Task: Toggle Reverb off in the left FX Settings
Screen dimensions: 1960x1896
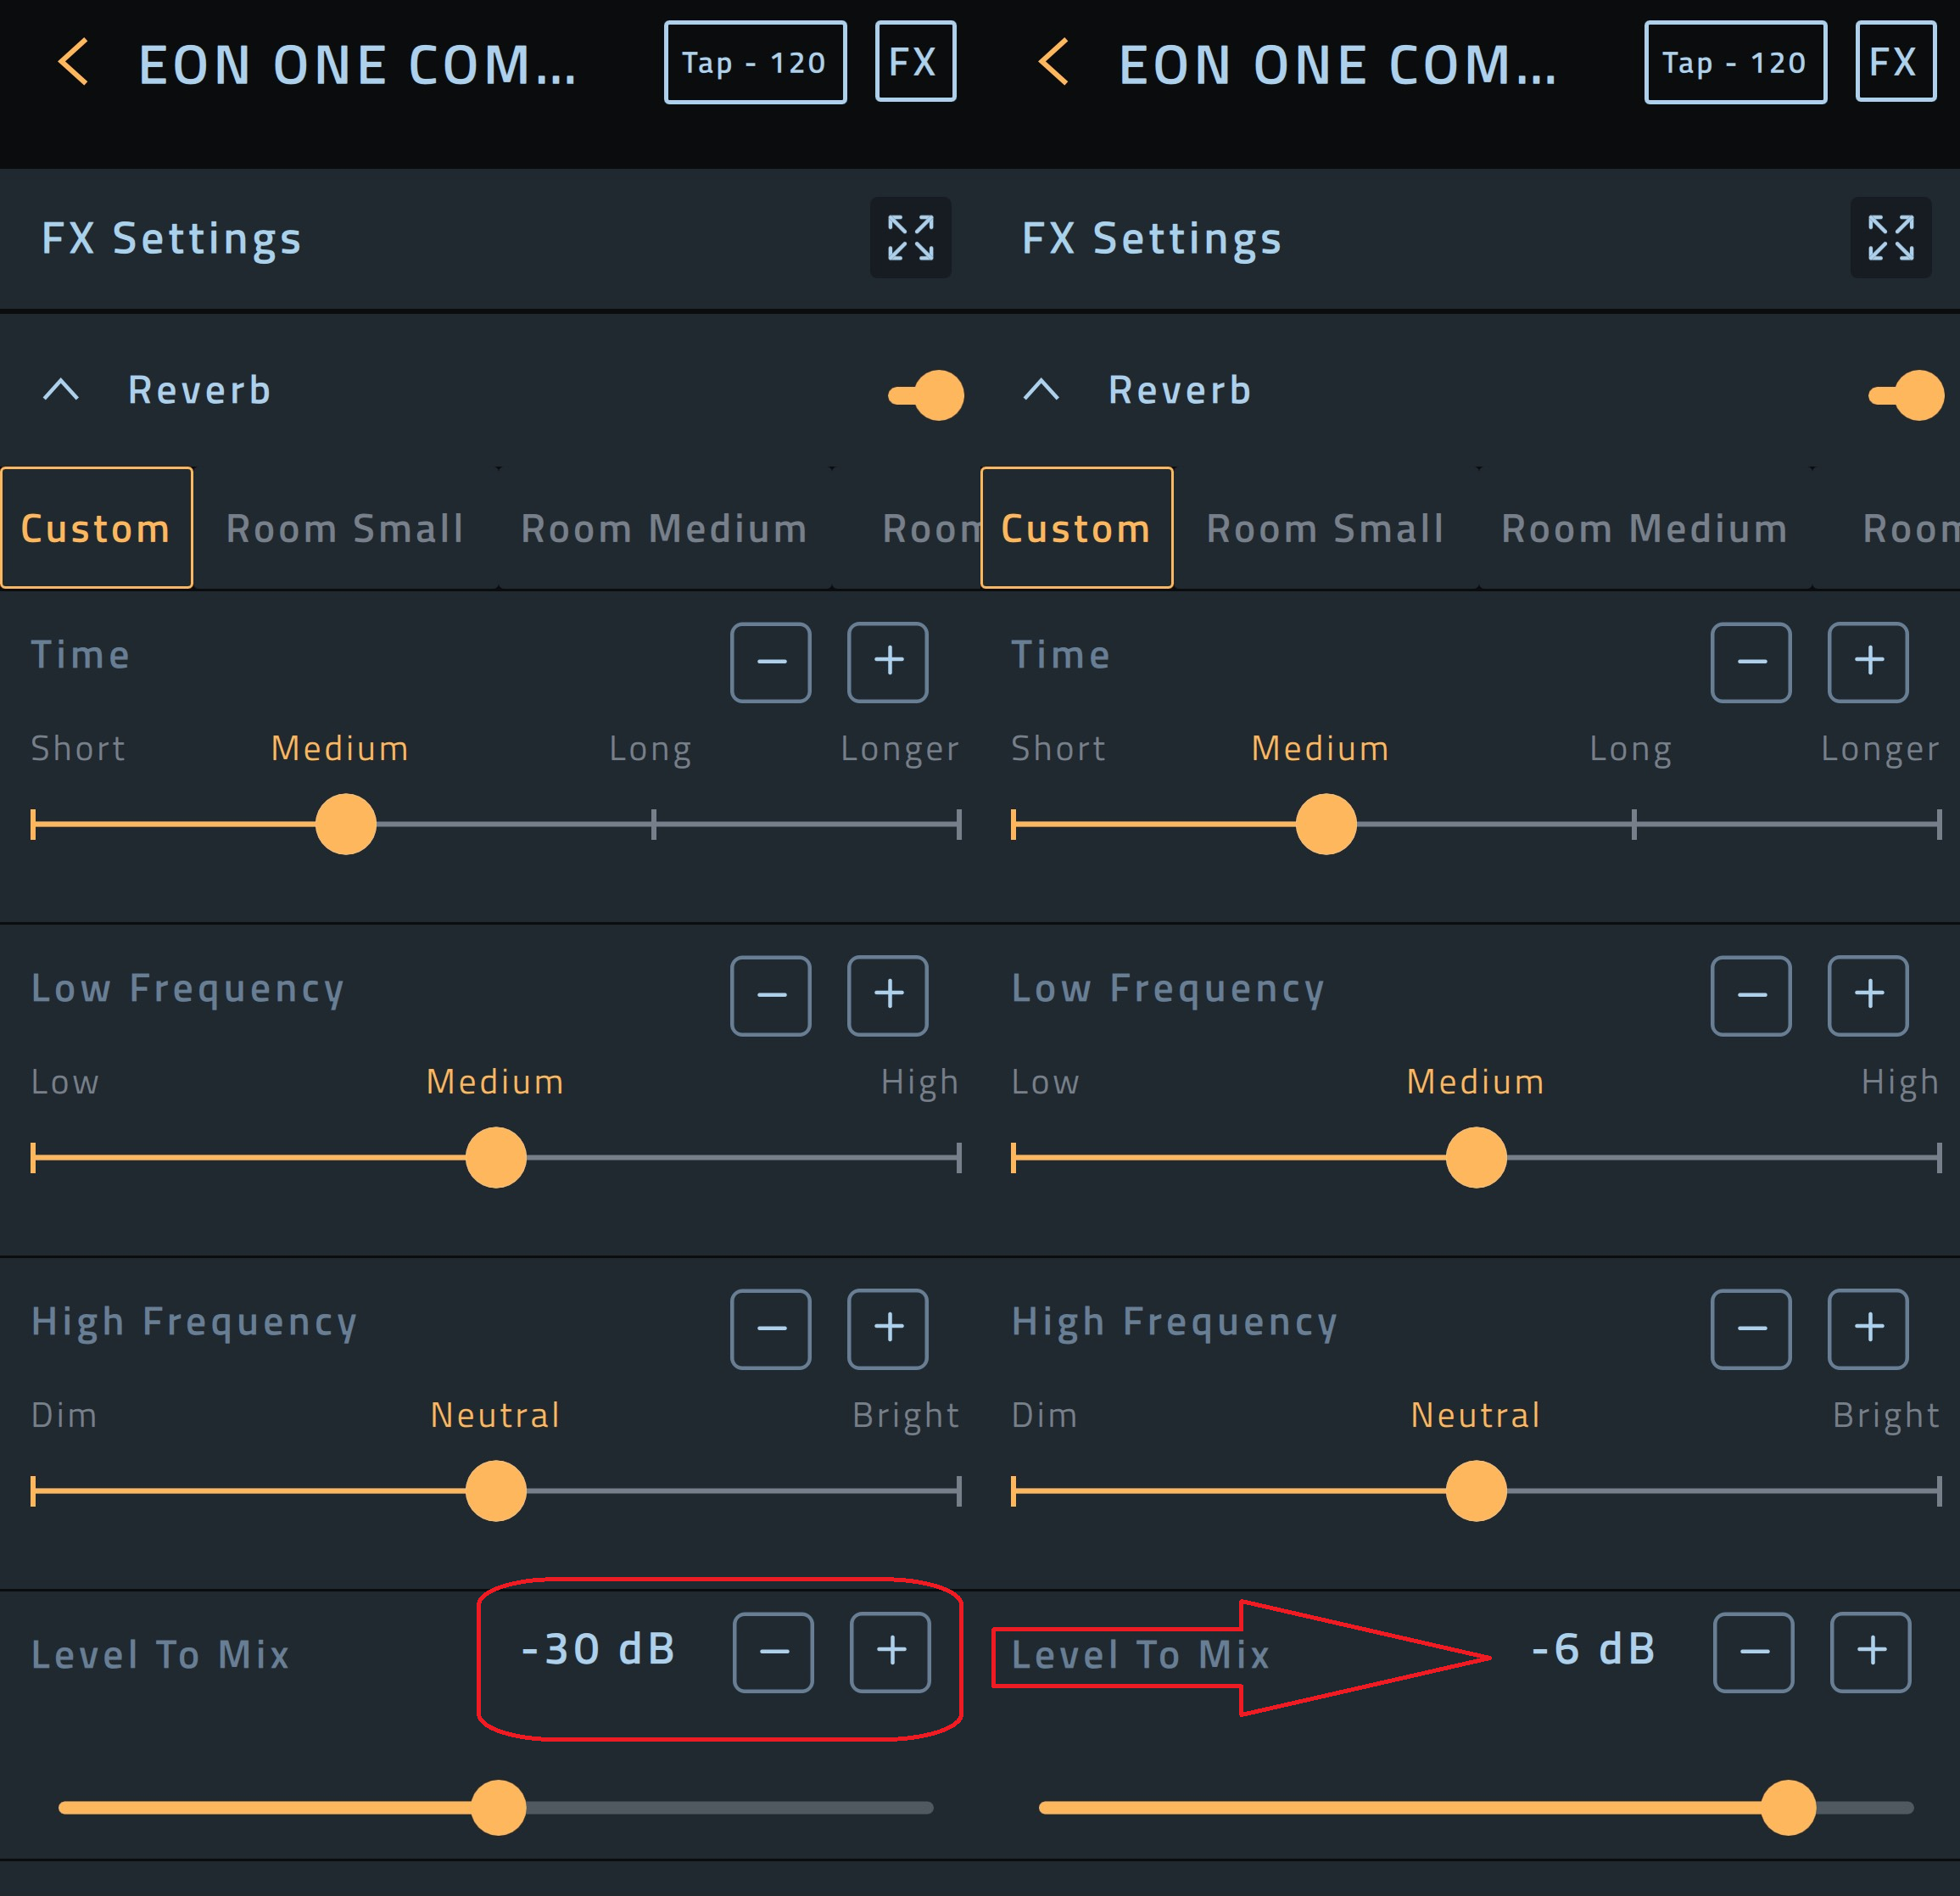Action: tap(925, 394)
